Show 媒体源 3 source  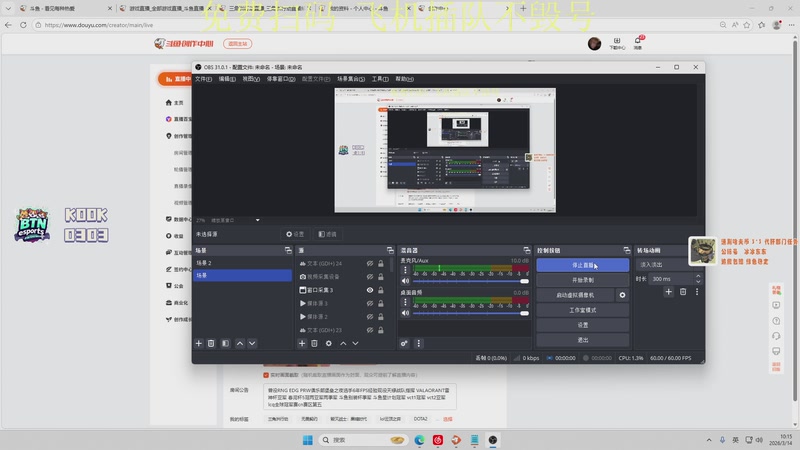[x=370, y=303]
